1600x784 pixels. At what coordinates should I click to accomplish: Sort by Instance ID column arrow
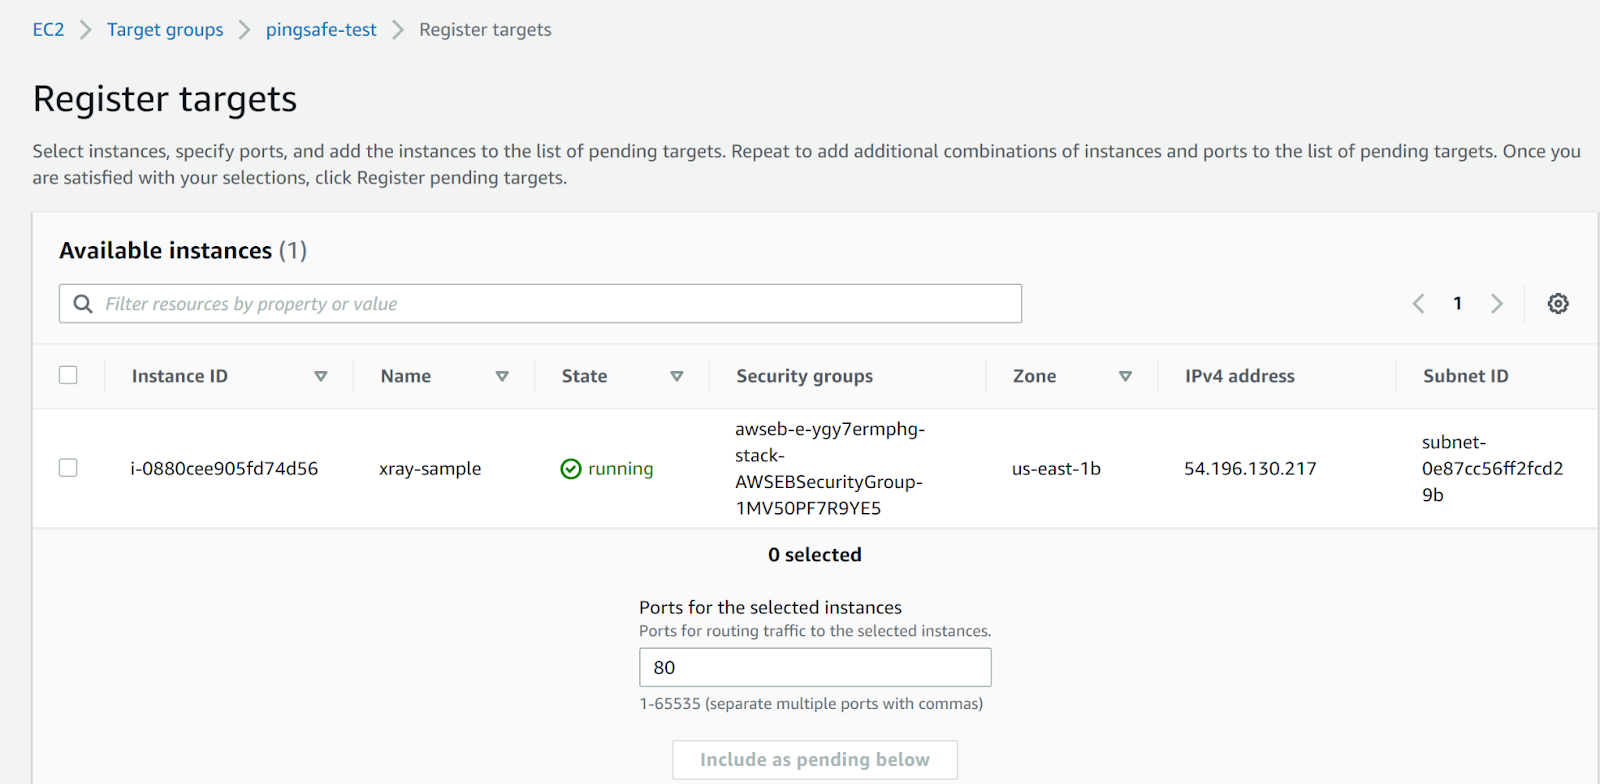pos(321,377)
